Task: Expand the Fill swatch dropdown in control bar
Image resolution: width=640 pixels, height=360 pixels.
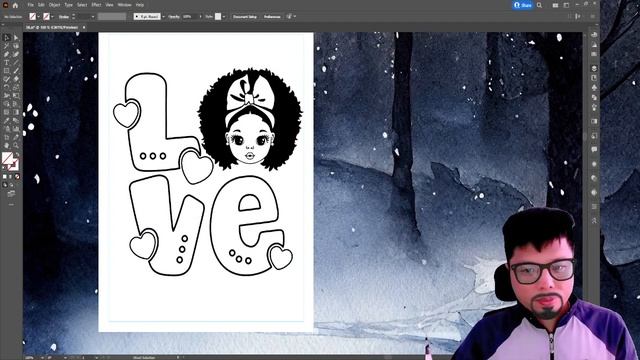Action: point(38,17)
